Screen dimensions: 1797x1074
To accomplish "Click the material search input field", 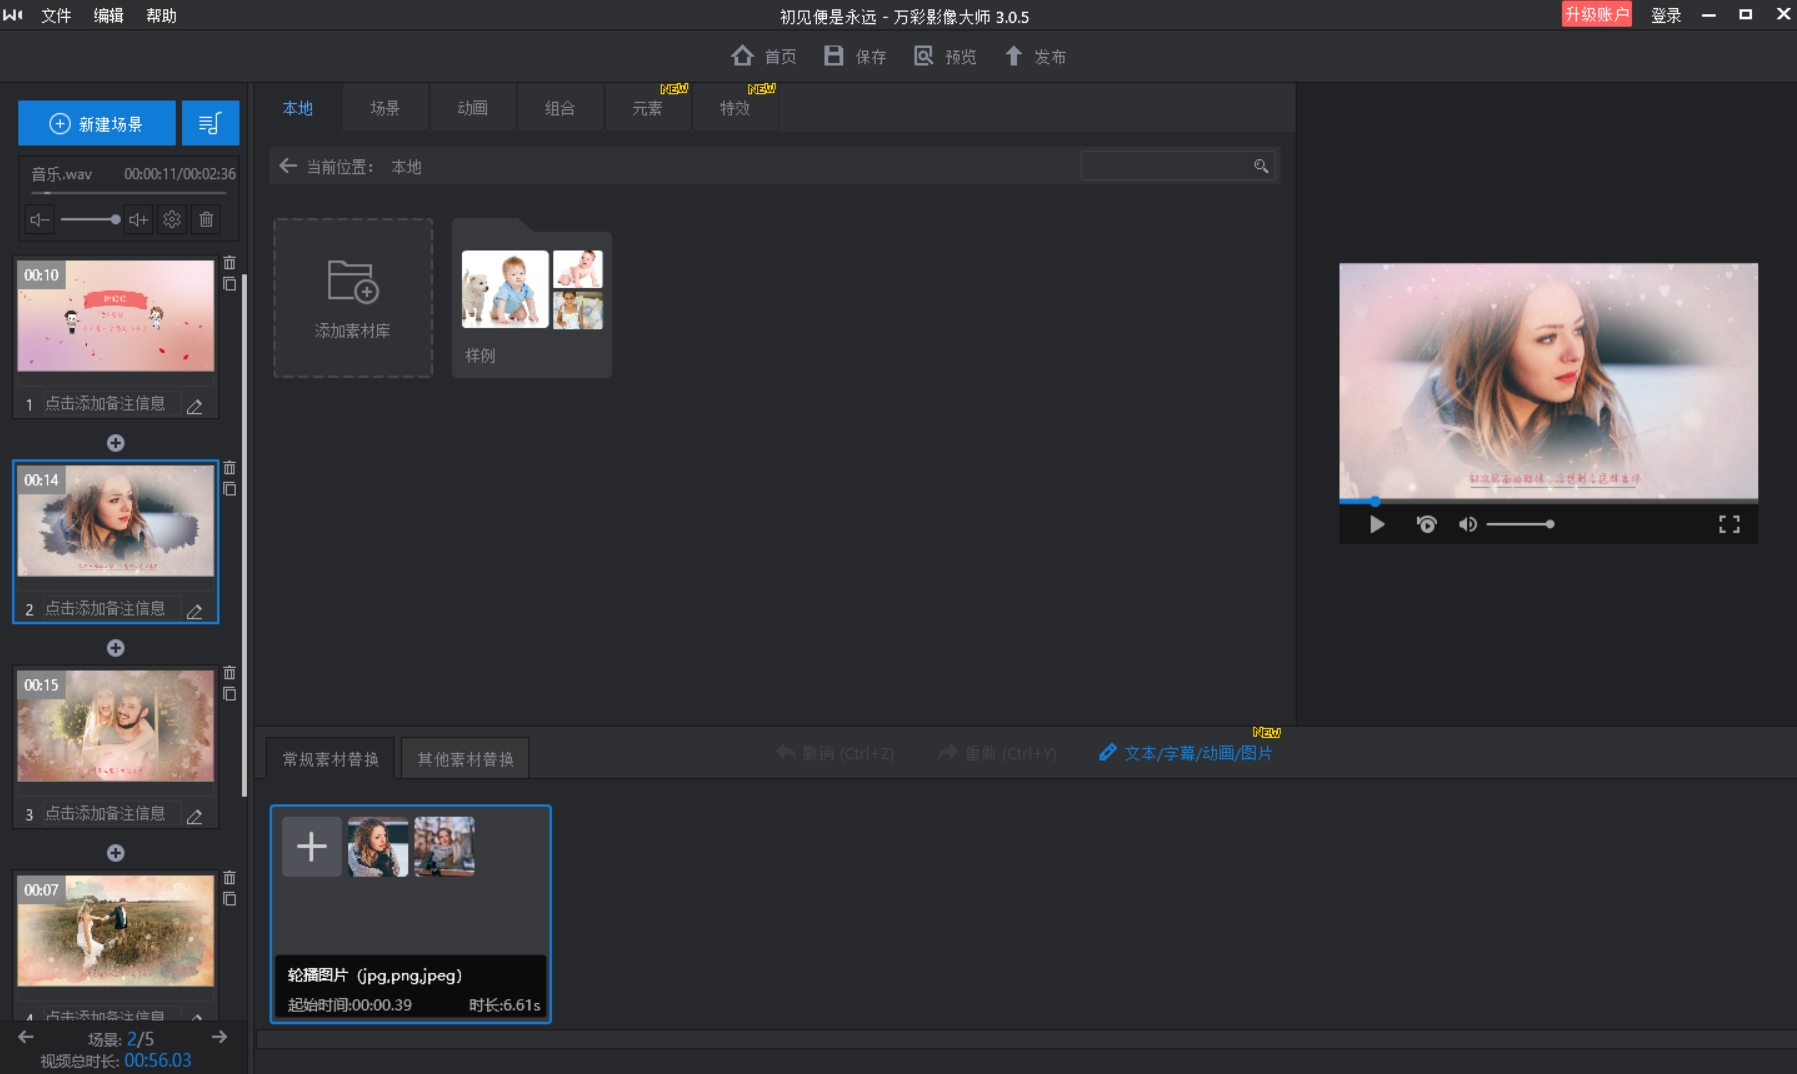I will click(1165, 166).
